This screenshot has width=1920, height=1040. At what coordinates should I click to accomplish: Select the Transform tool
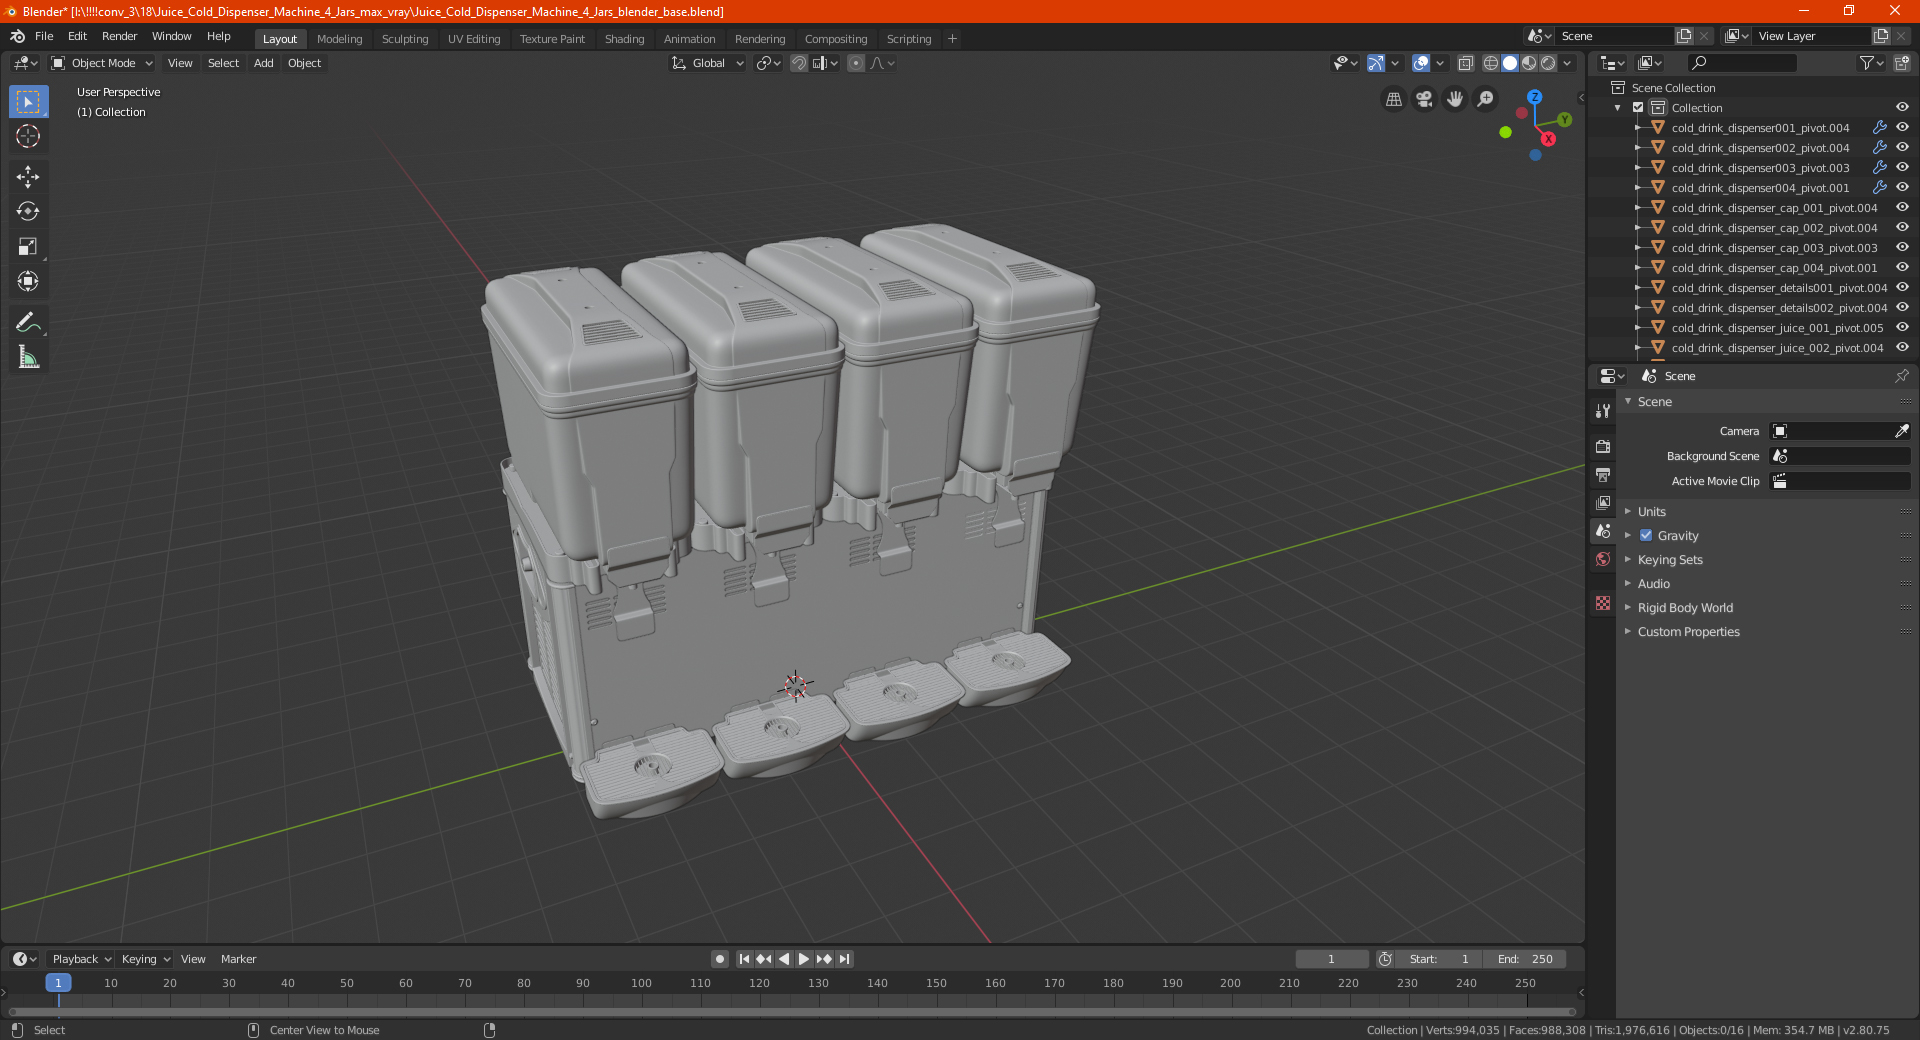(28, 281)
